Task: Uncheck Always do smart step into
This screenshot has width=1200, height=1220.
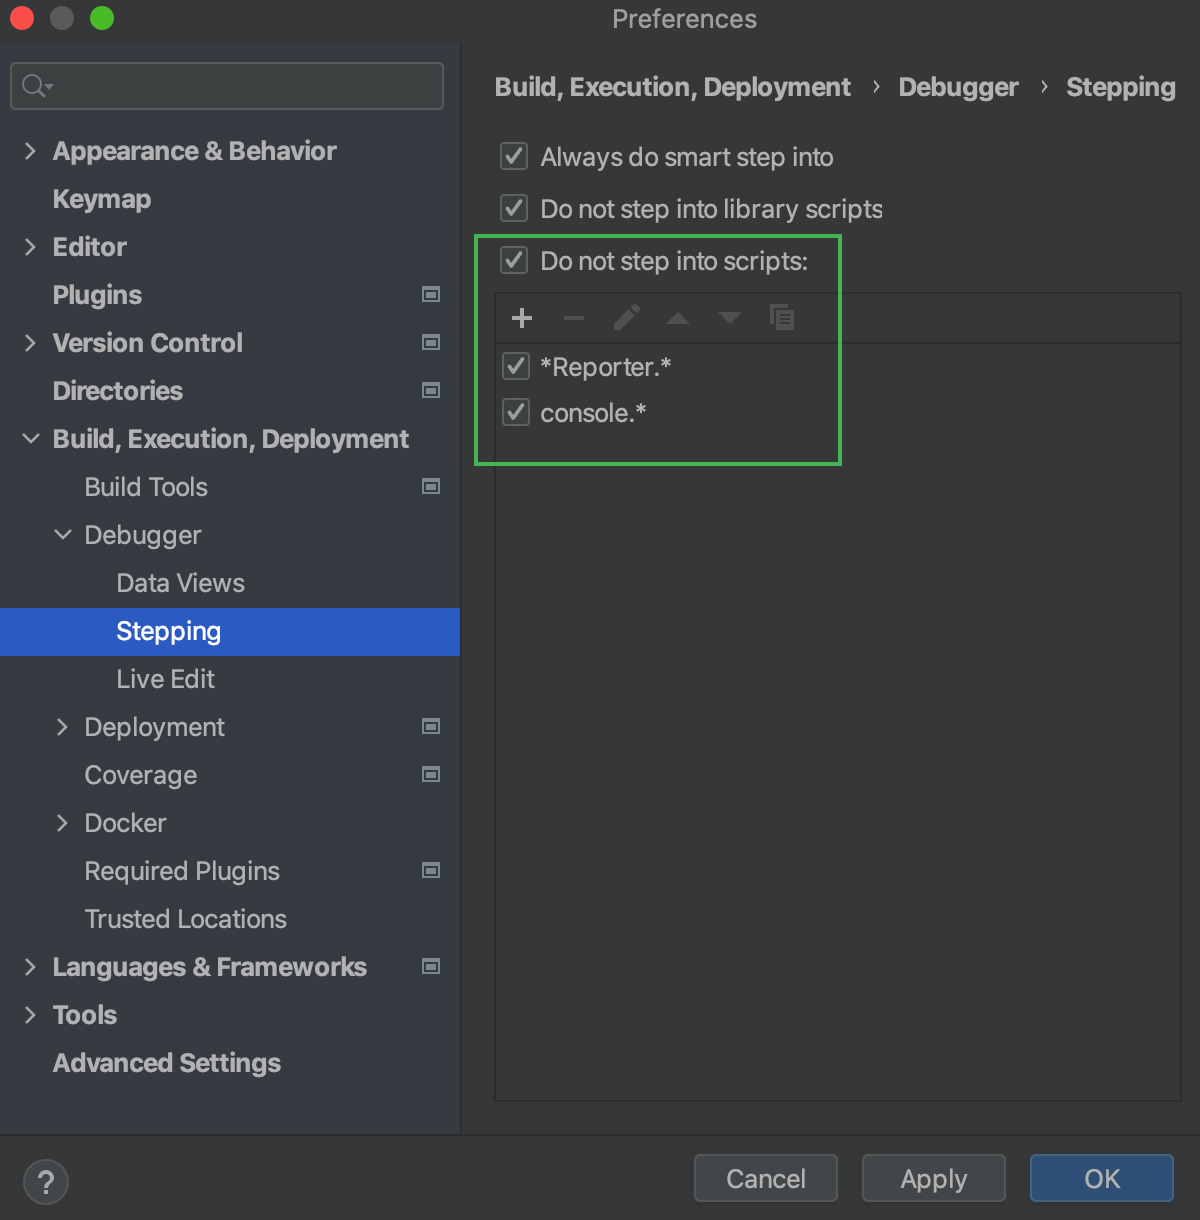Action: coord(513,156)
